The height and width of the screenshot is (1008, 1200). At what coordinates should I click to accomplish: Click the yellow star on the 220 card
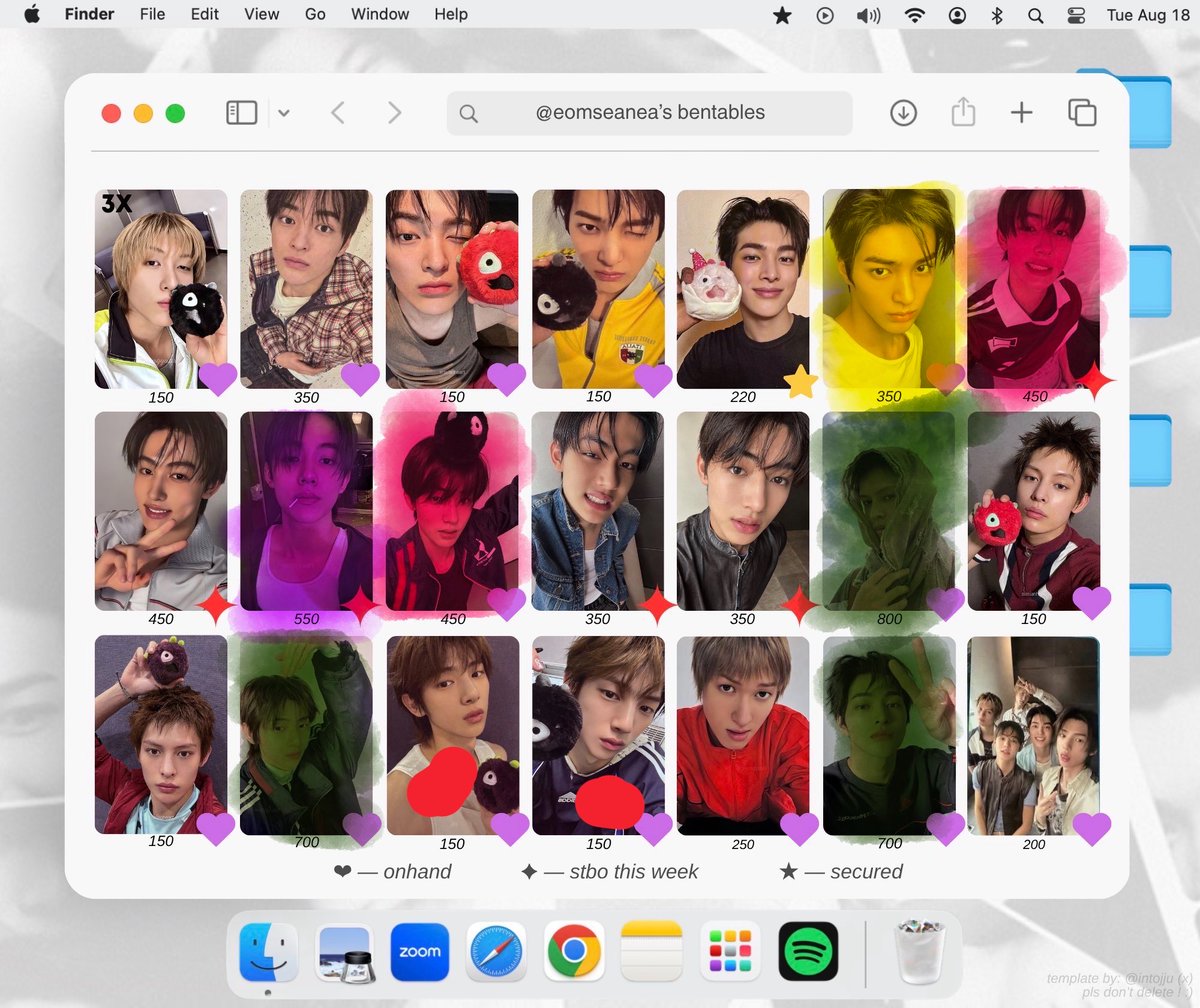(x=800, y=381)
